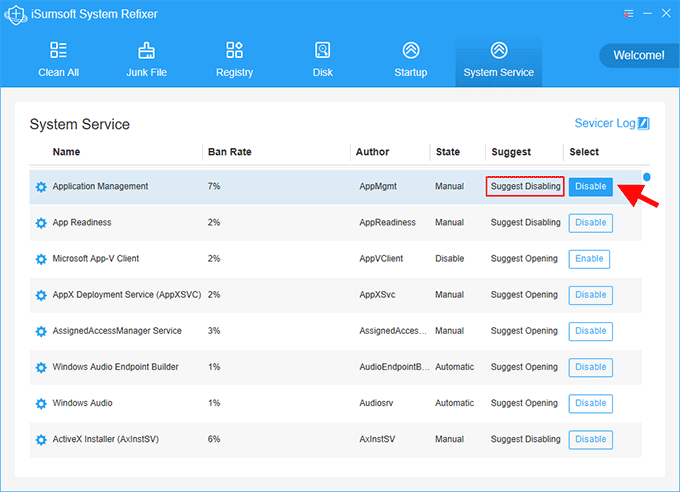Go to the Registry tab

(235, 60)
